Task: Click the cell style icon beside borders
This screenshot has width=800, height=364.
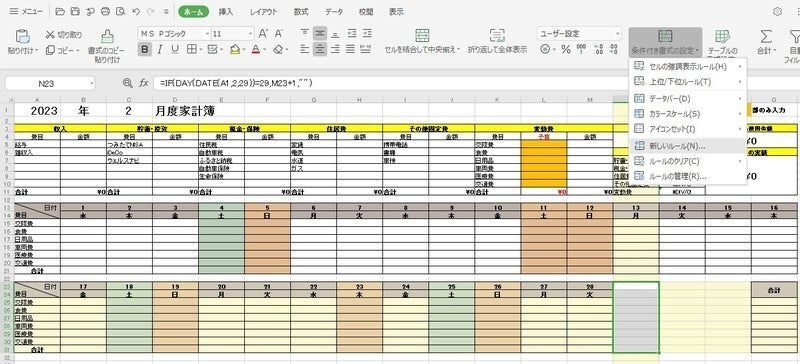Action: coord(212,50)
